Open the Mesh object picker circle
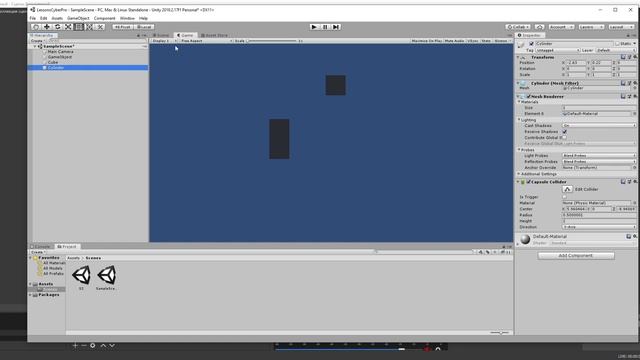The width and height of the screenshot is (640, 360). pos(635,88)
